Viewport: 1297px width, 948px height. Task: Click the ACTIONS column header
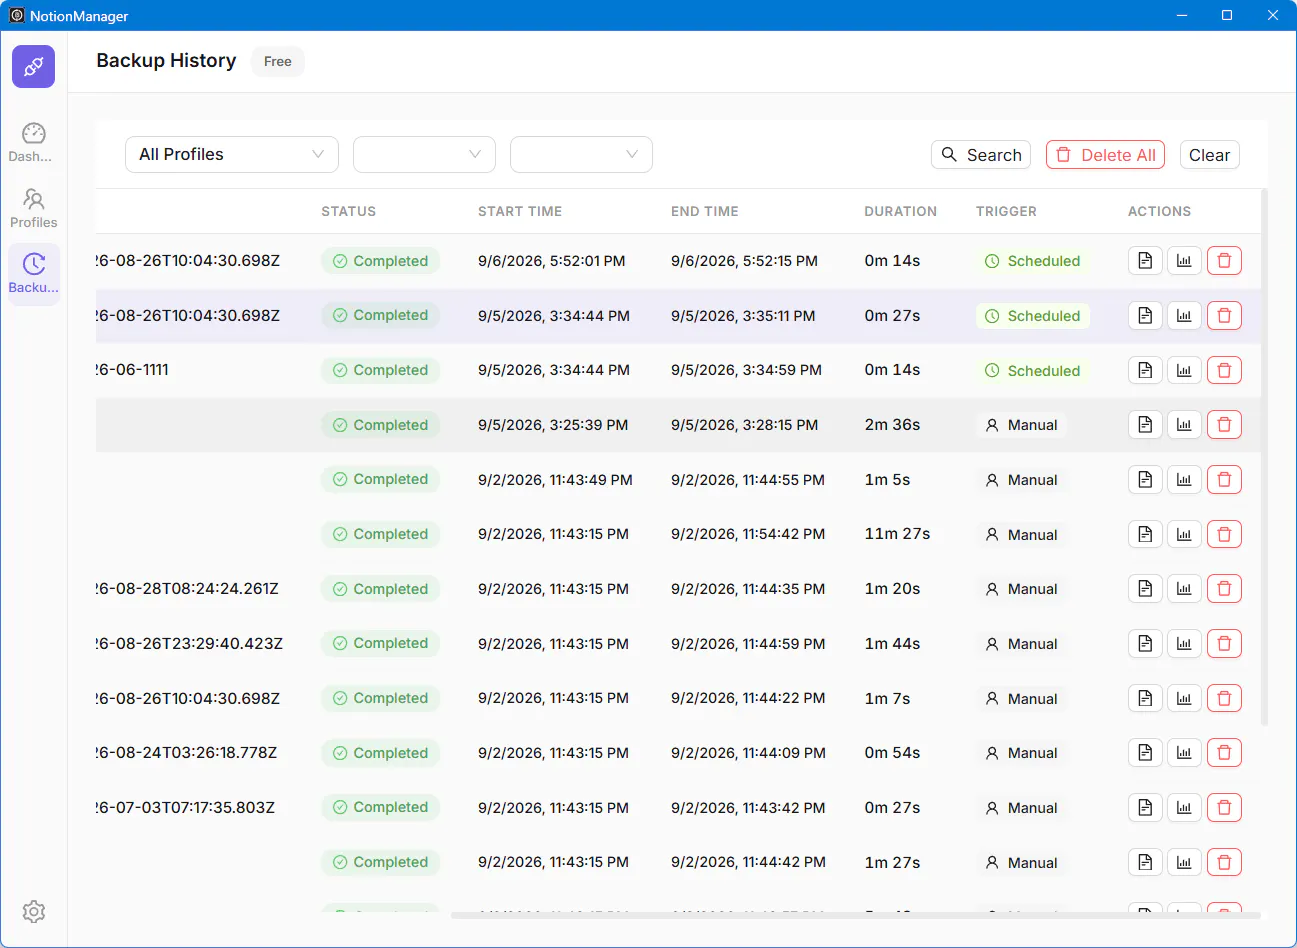pos(1159,211)
